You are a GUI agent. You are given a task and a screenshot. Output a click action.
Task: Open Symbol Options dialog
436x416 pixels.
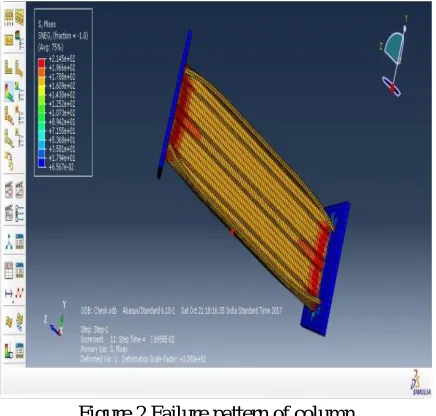(20, 115)
